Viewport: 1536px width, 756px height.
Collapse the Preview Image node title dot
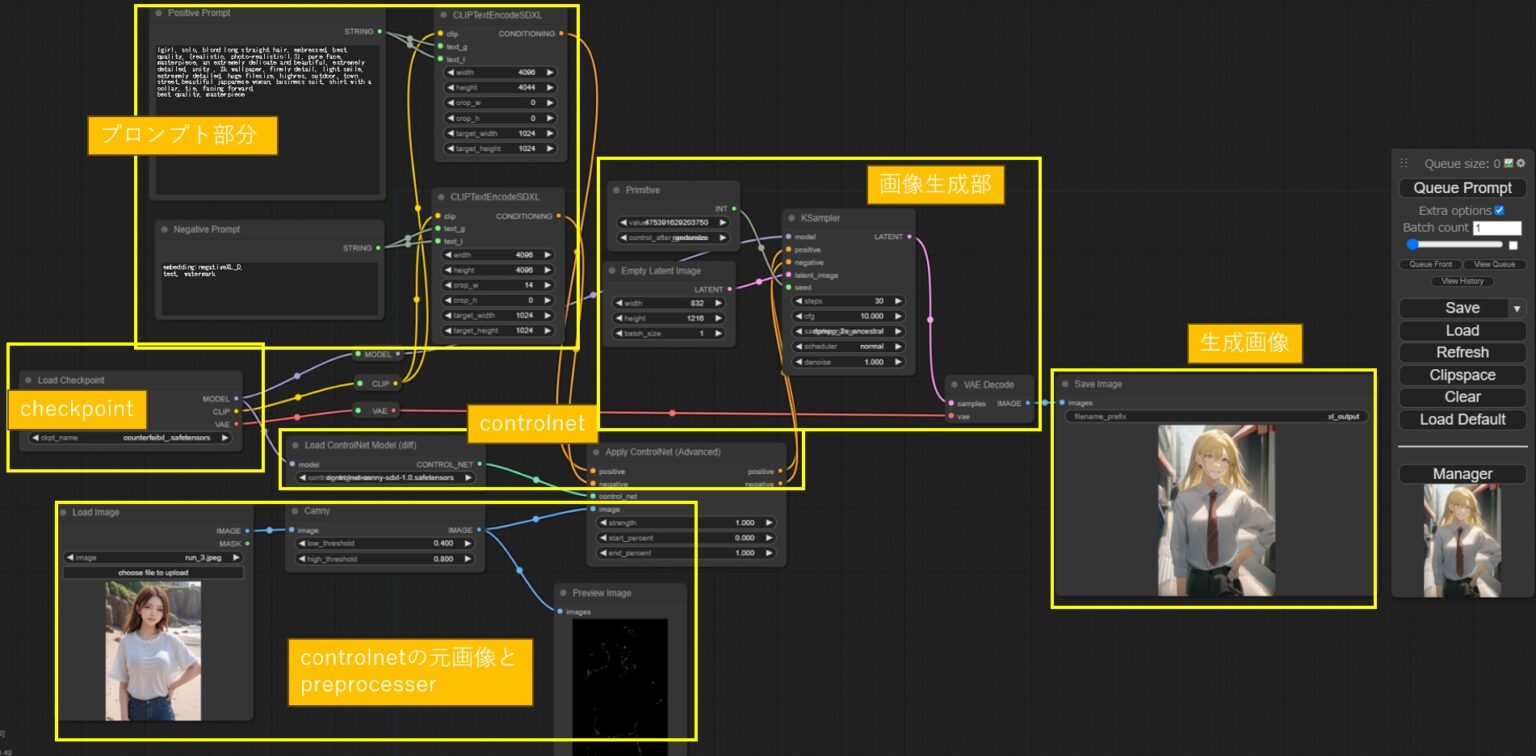[561, 592]
